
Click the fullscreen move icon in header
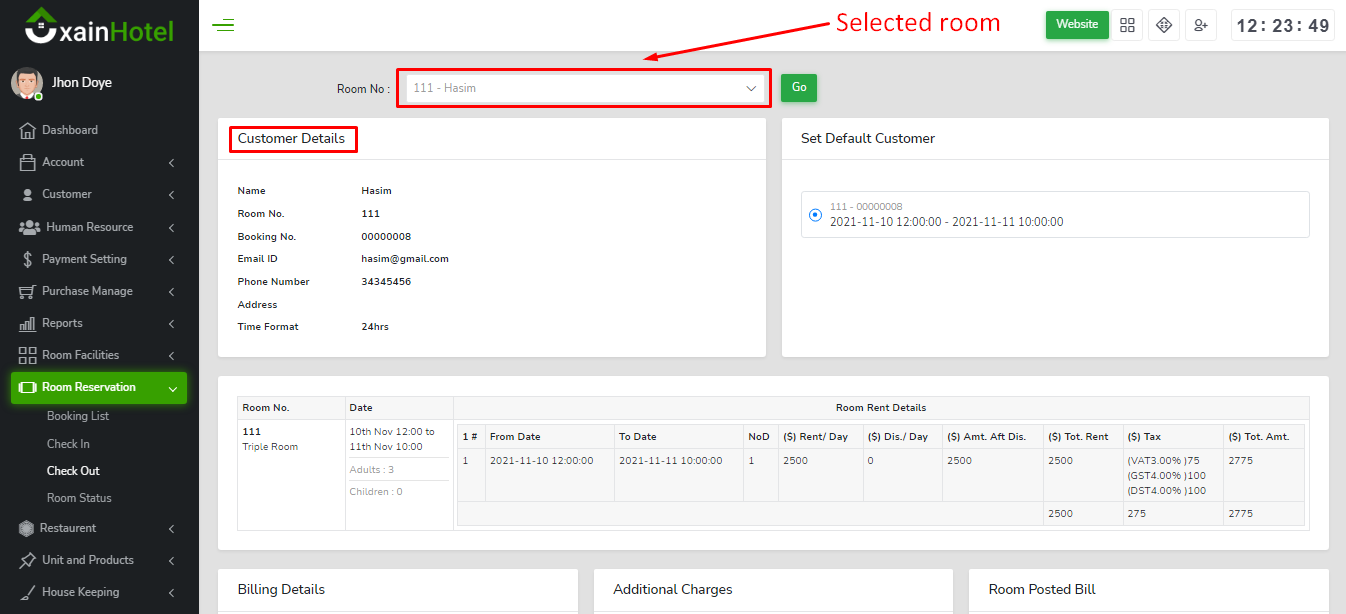click(1164, 25)
